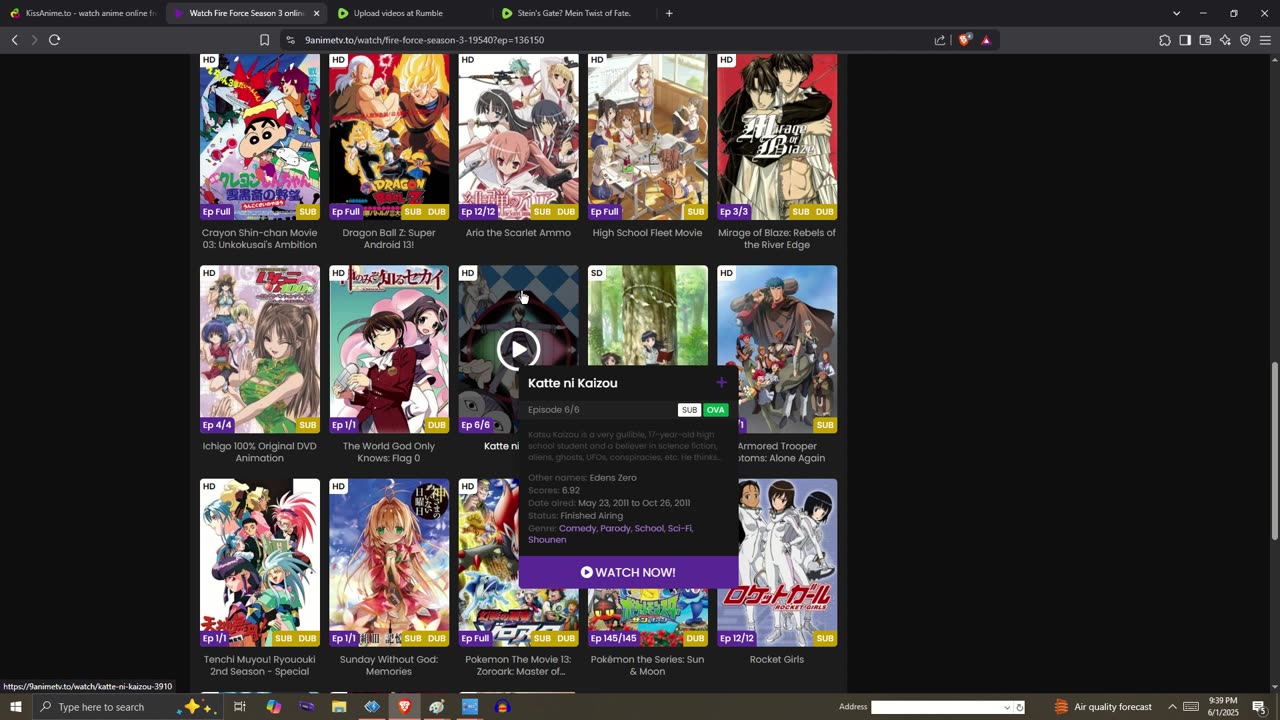Close the Watch Fire Force Season 3 tab
The width and height of the screenshot is (1280, 720).
[x=316, y=13]
